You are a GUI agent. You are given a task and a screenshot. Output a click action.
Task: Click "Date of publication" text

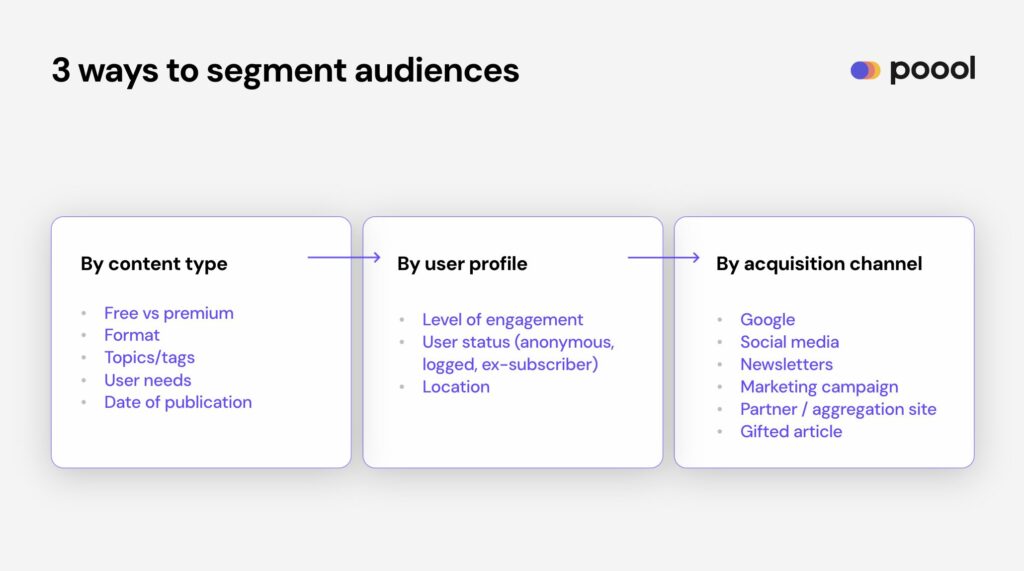(x=178, y=402)
